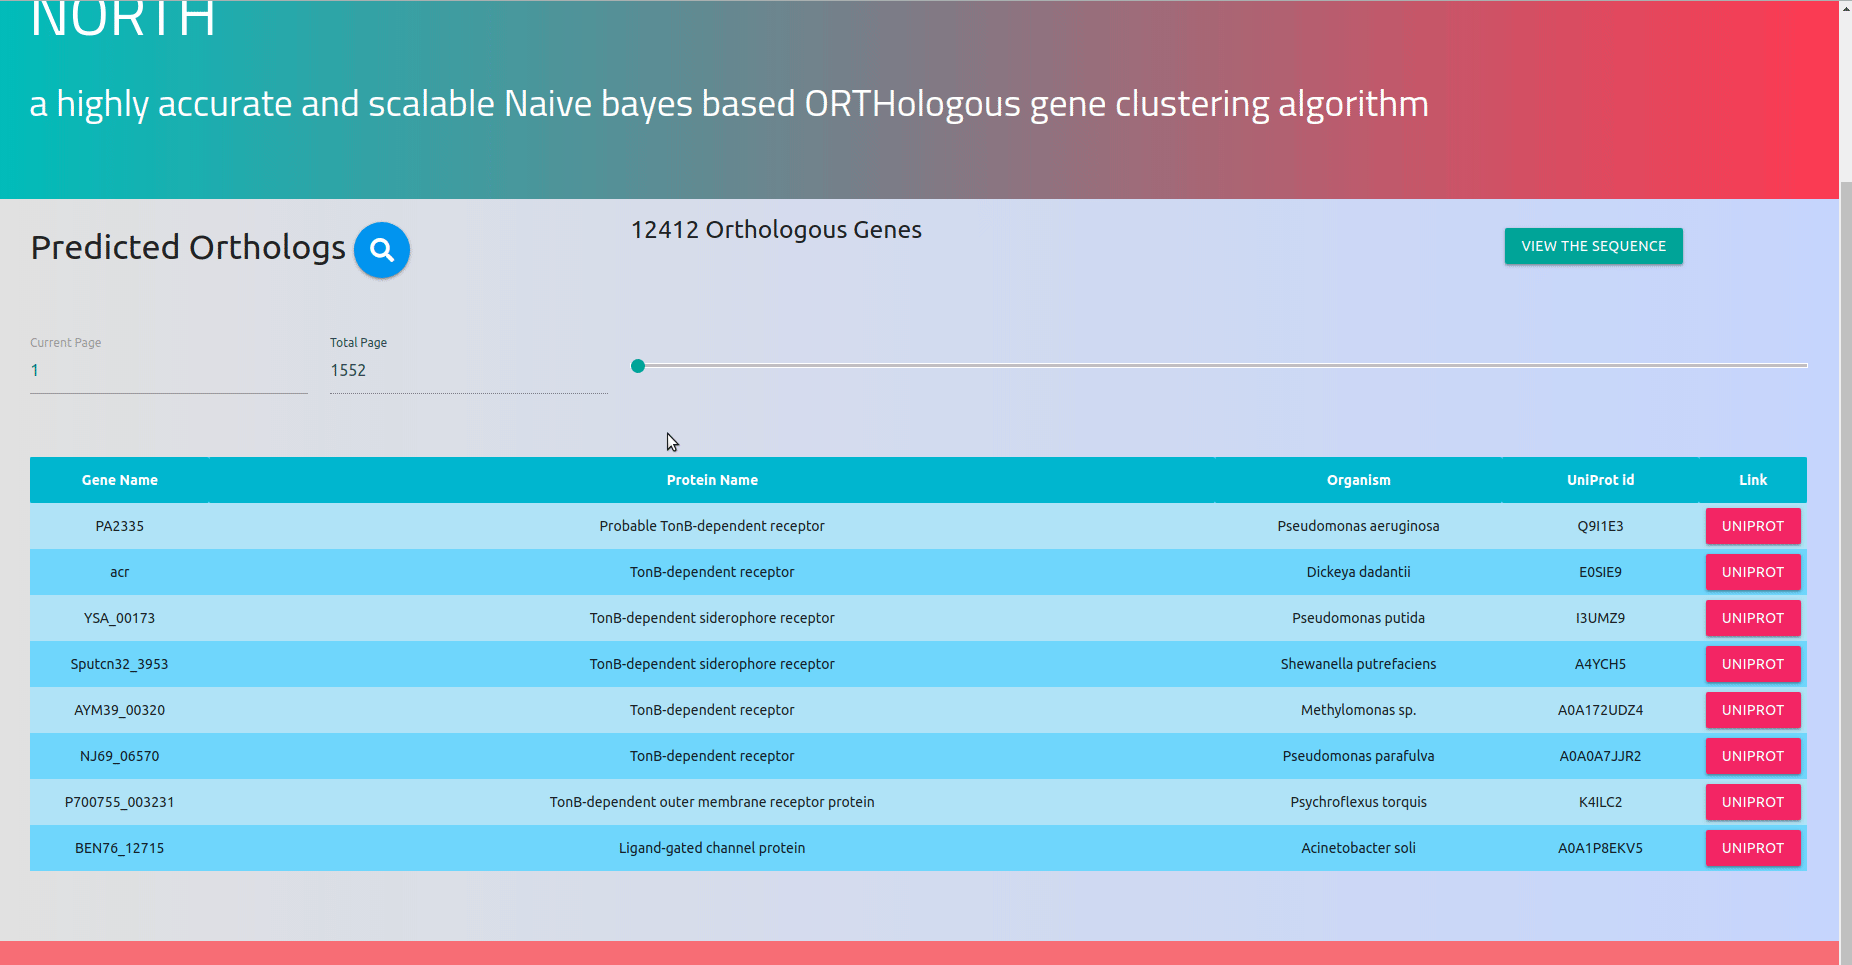Select the Pseudomonas aeruginosa organism cell
This screenshot has width=1852, height=965.
pos(1358,526)
